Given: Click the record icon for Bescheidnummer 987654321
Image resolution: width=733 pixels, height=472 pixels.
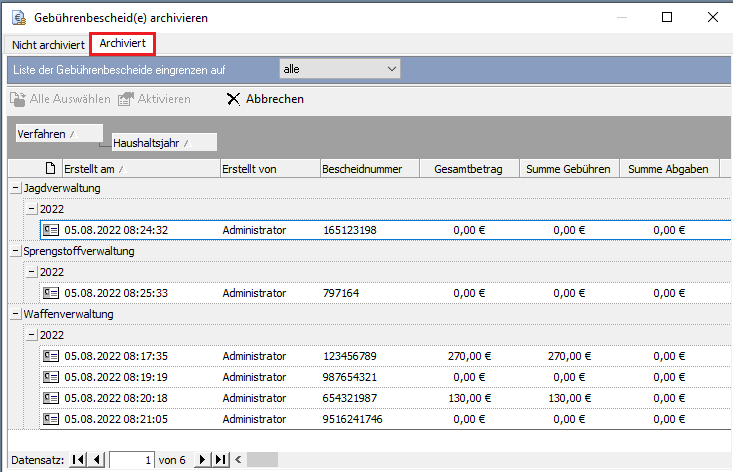Looking at the screenshot, I should [51, 377].
